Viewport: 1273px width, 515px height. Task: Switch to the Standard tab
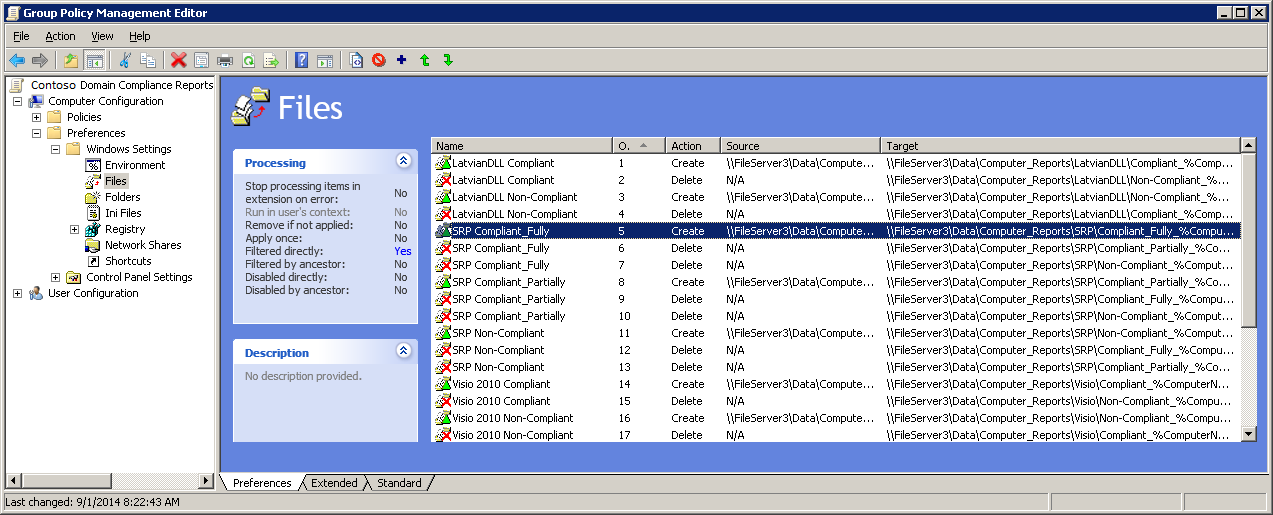pyautogui.click(x=399, y=483)
